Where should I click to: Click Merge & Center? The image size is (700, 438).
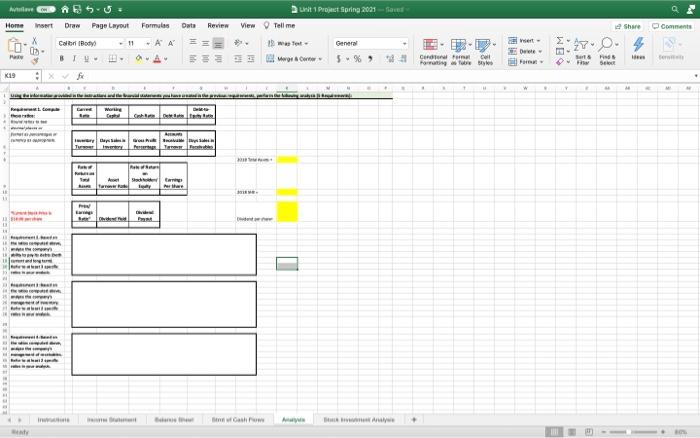click(x=294, y=58)
